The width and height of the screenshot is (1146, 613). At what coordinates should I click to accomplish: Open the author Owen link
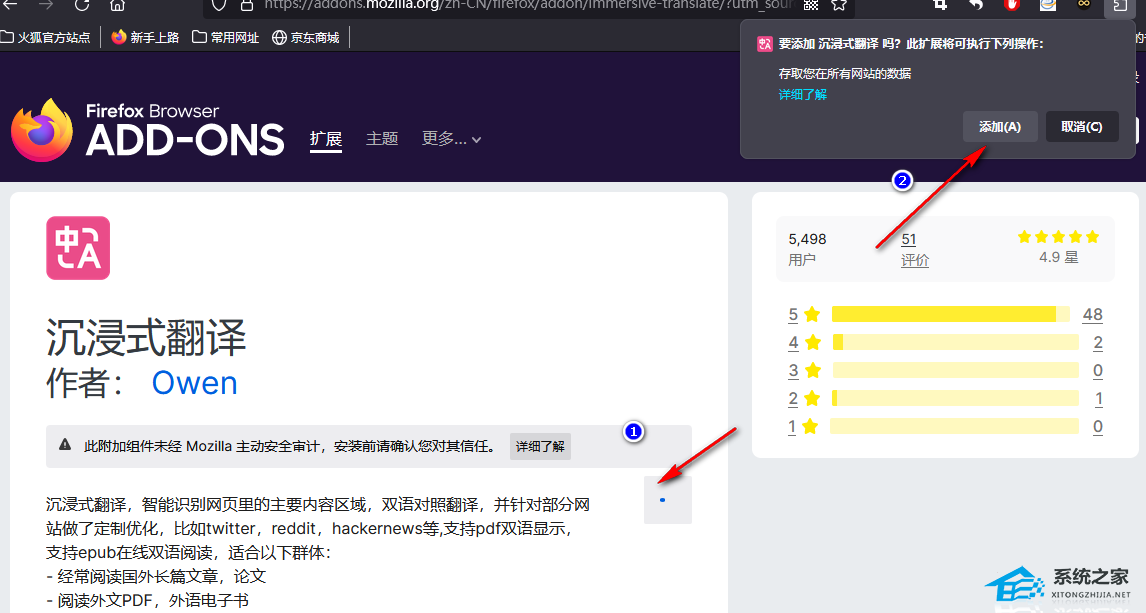(194, 383)
